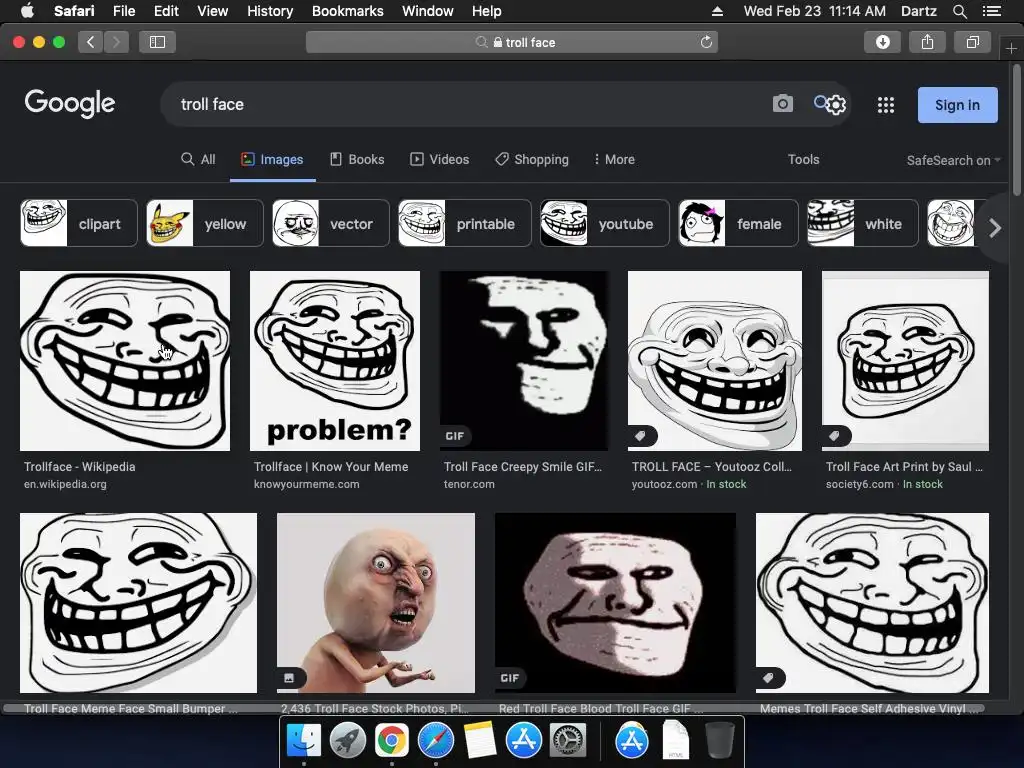Image resolution: width=1024 pixels, height=768 pixels.
Task: Reload the page with the refresh icon
Action: 706,42
